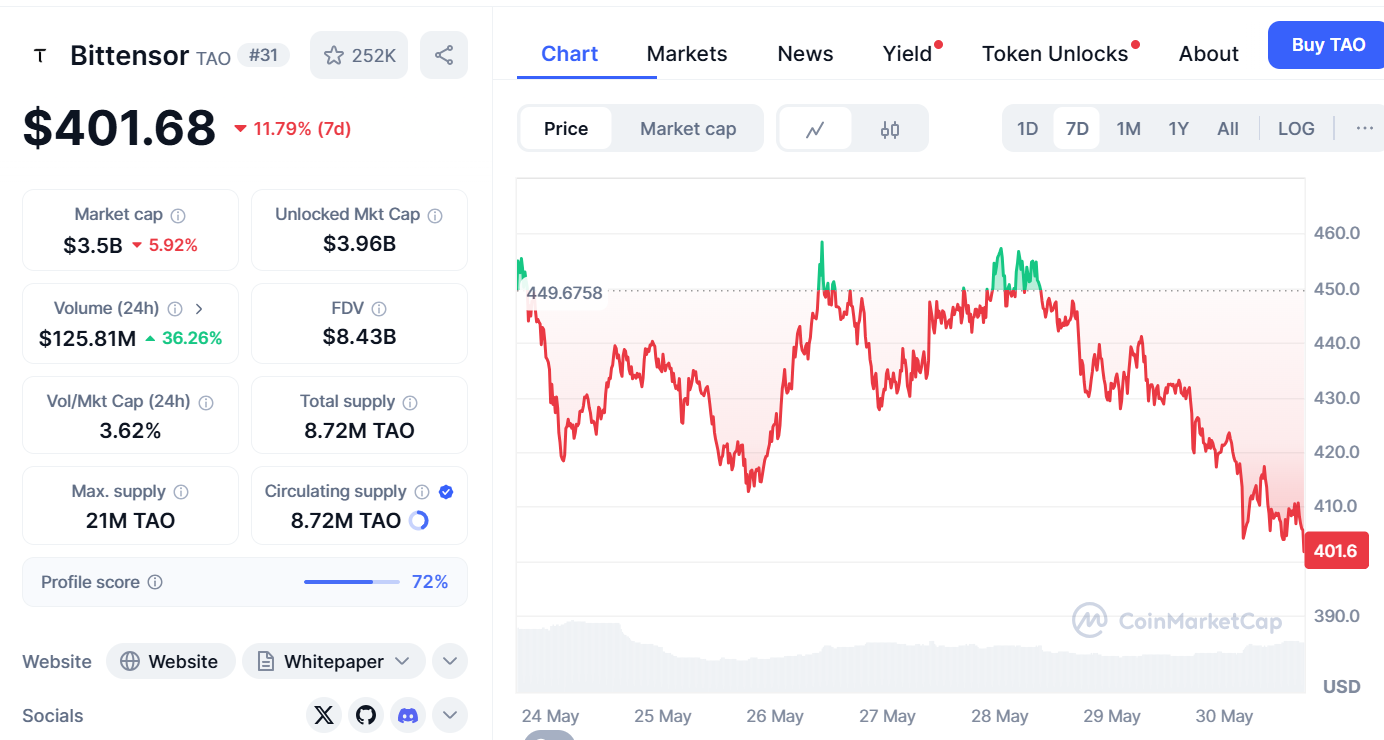This screenshot has width=1384, height=740.
Task: Switch chart to Market cap view
Action: [x=688, y=129]
